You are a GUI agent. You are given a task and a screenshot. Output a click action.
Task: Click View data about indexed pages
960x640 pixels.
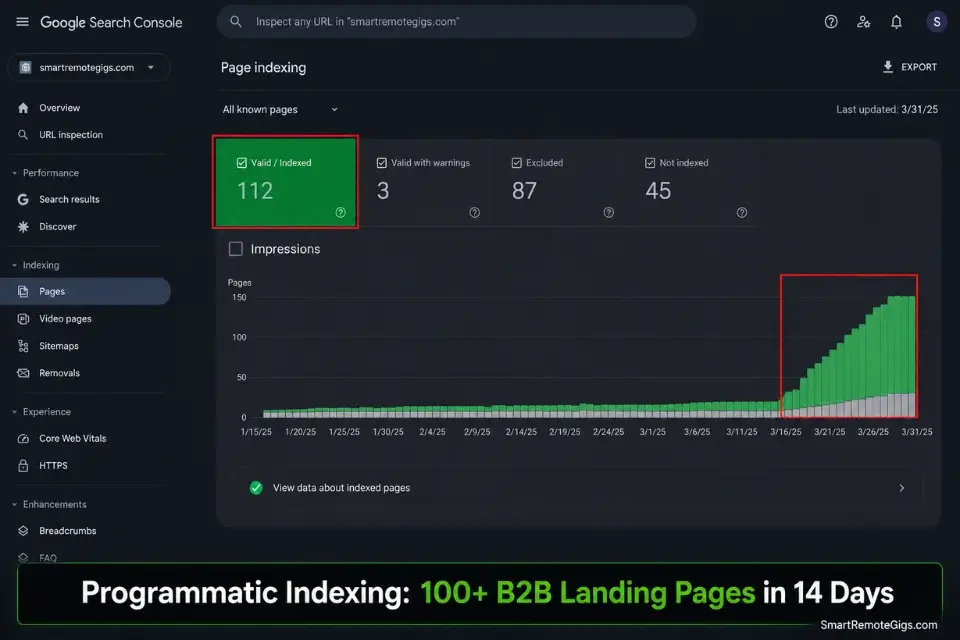click(x=342, y=488)
